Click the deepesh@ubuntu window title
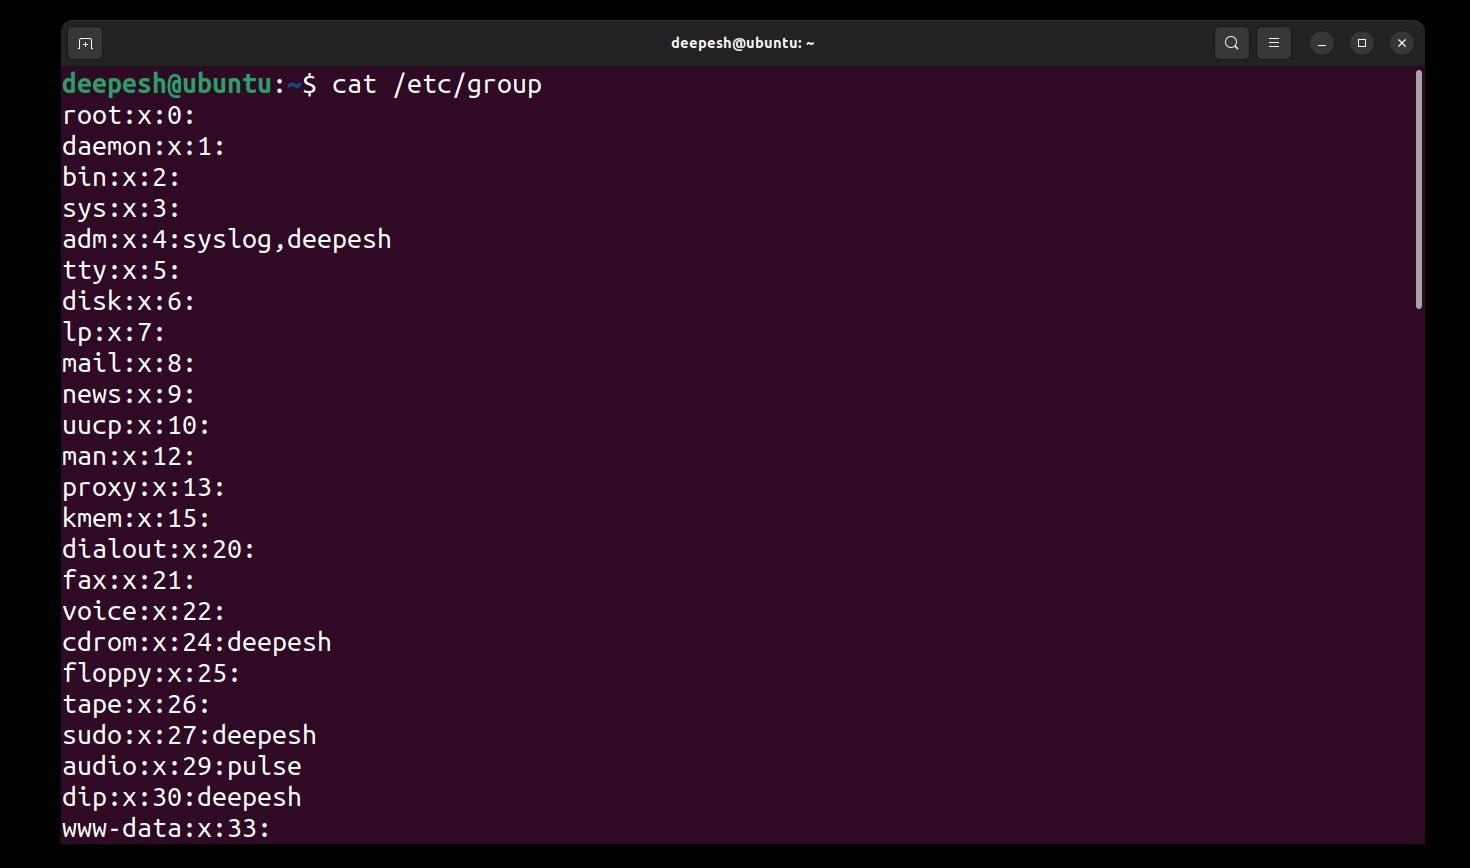Screen dimensions: 1470x868 pyautogui.click(x=742, y=43)
